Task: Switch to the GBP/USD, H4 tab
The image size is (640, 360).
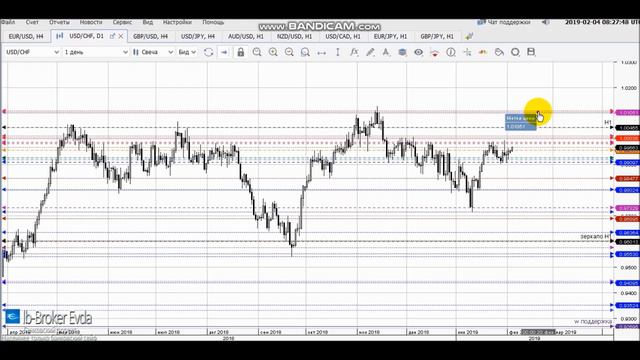Action: tap(150, 36)
